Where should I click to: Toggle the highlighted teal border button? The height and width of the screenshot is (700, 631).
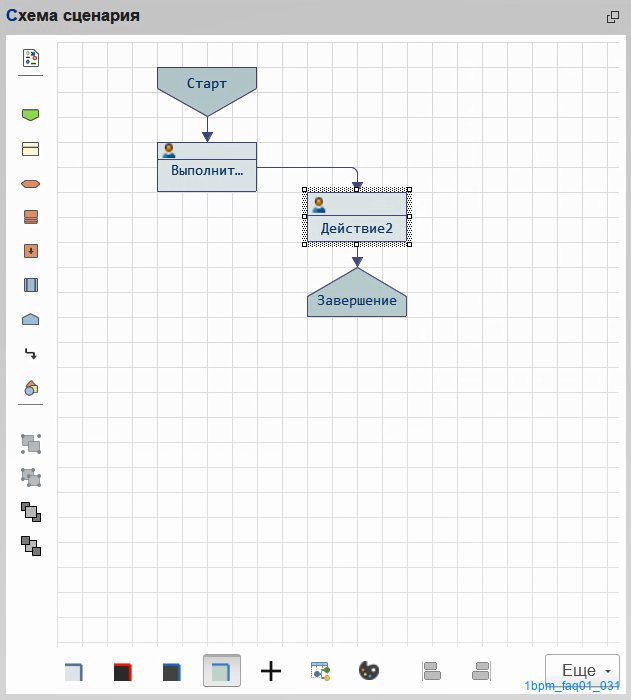point(221,671)
